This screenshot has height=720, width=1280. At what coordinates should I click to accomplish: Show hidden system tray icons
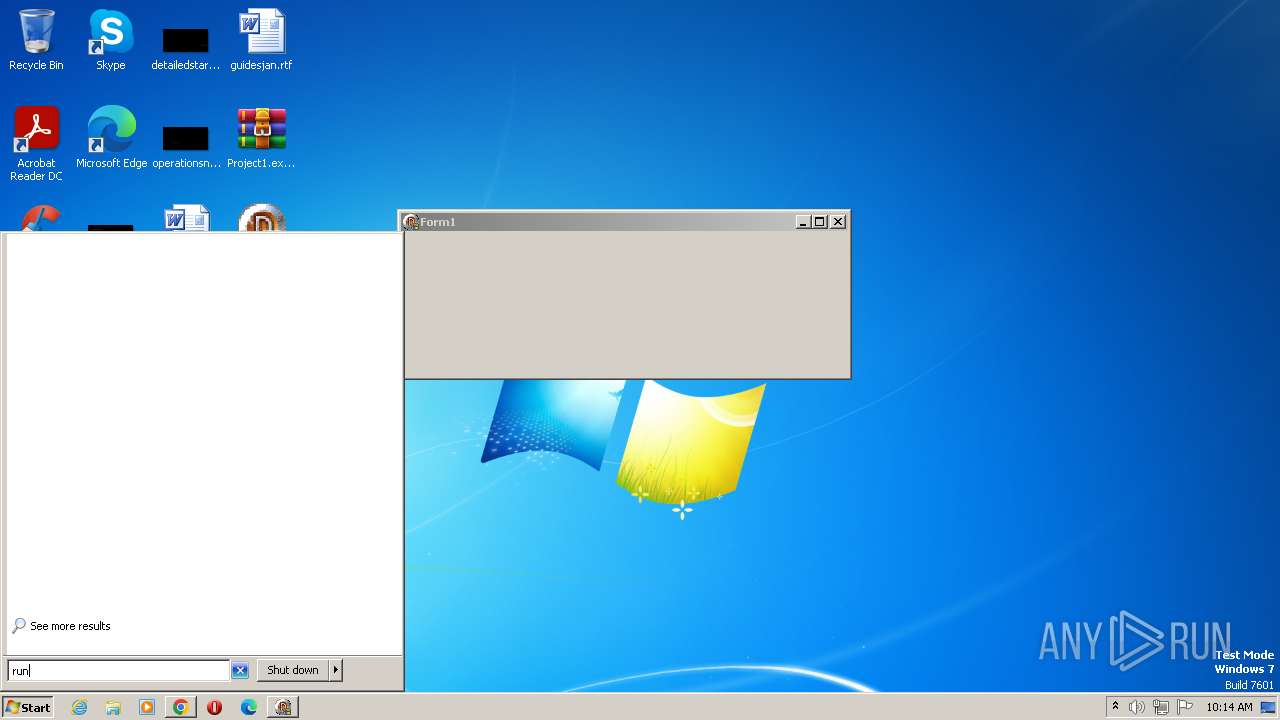[1115, 707]
